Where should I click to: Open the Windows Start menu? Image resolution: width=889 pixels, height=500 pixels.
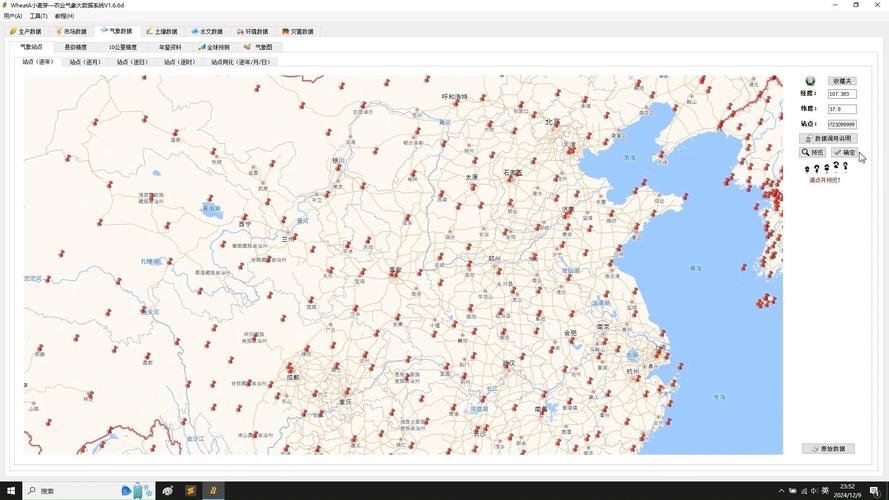pyautogui.click(x=11, y=490)
